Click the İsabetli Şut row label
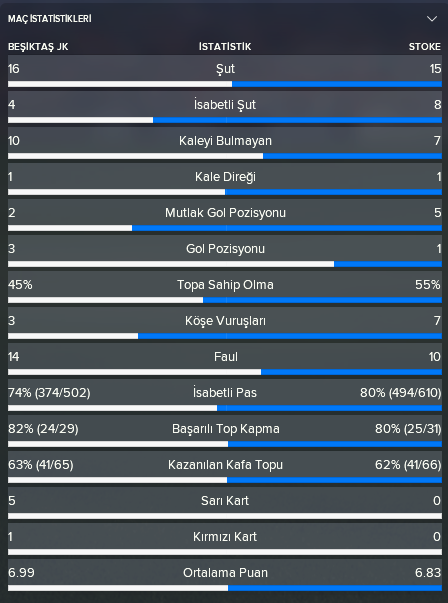The width and height of the screenshot is (448, 603). 225,105
